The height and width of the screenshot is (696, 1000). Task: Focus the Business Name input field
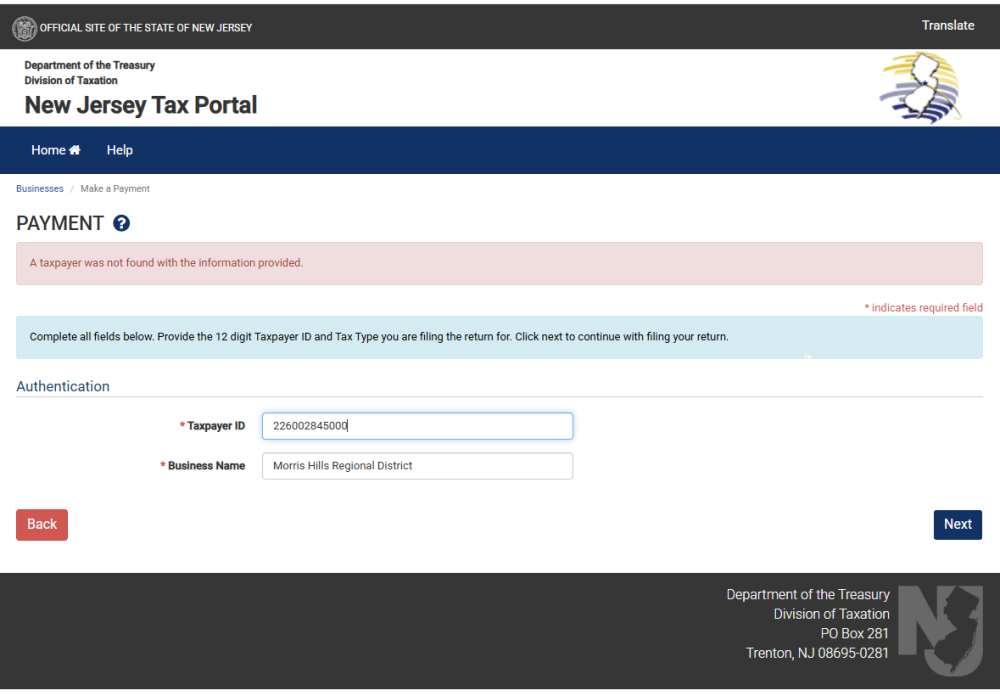[x=417, y=466]
